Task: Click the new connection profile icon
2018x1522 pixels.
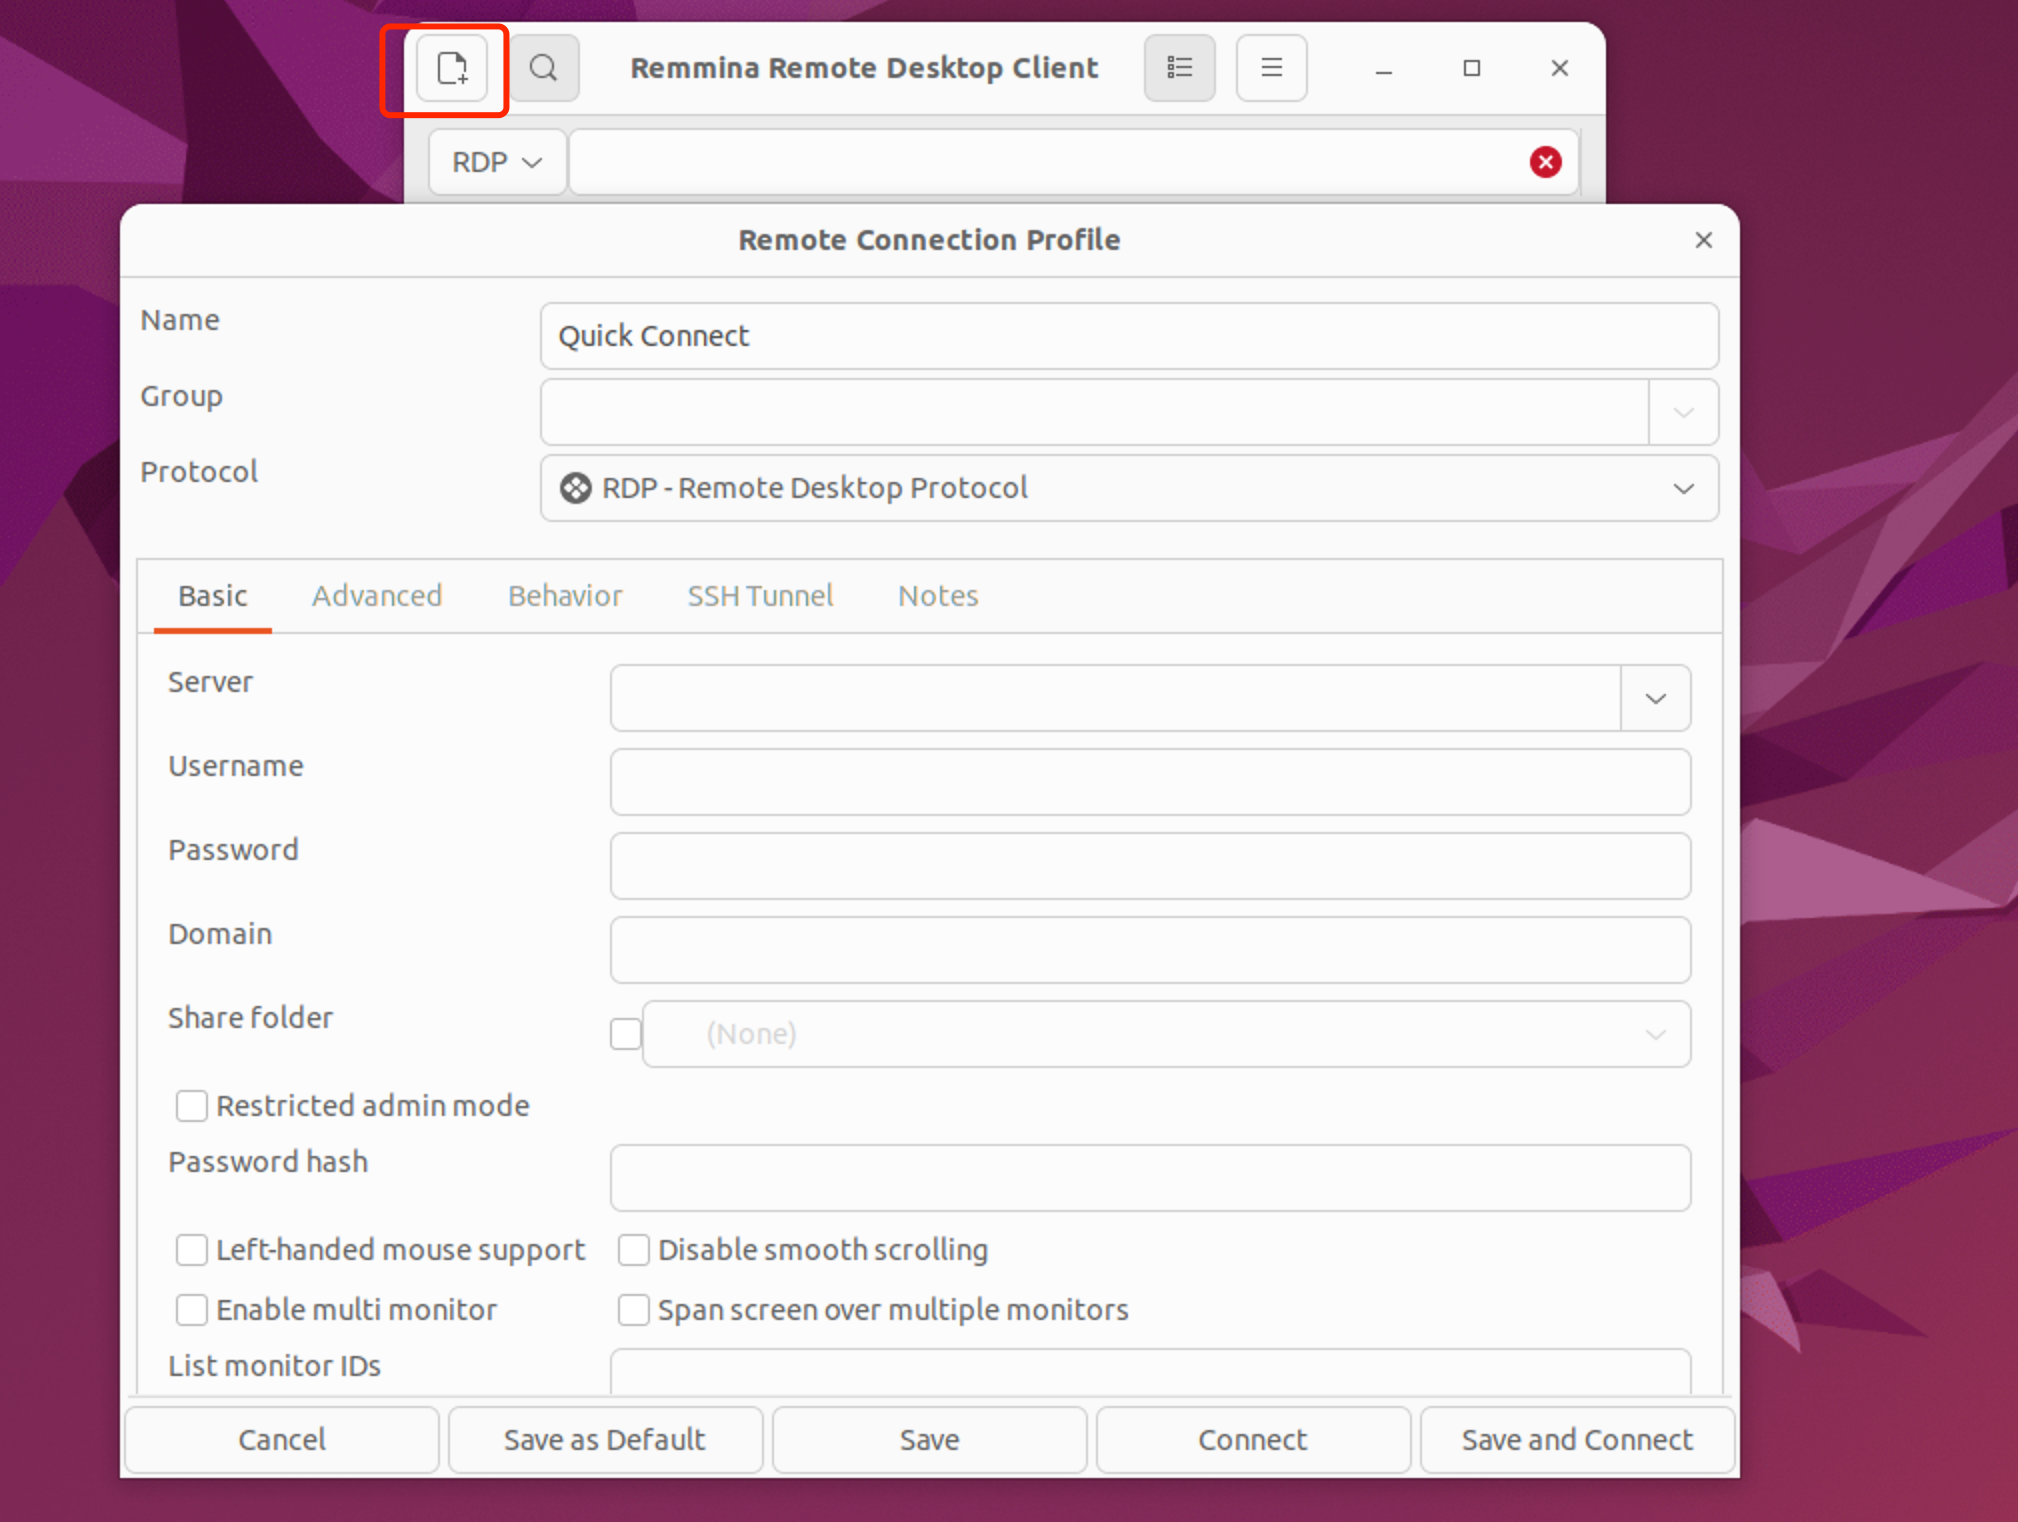Action: (x=452, y=68)
